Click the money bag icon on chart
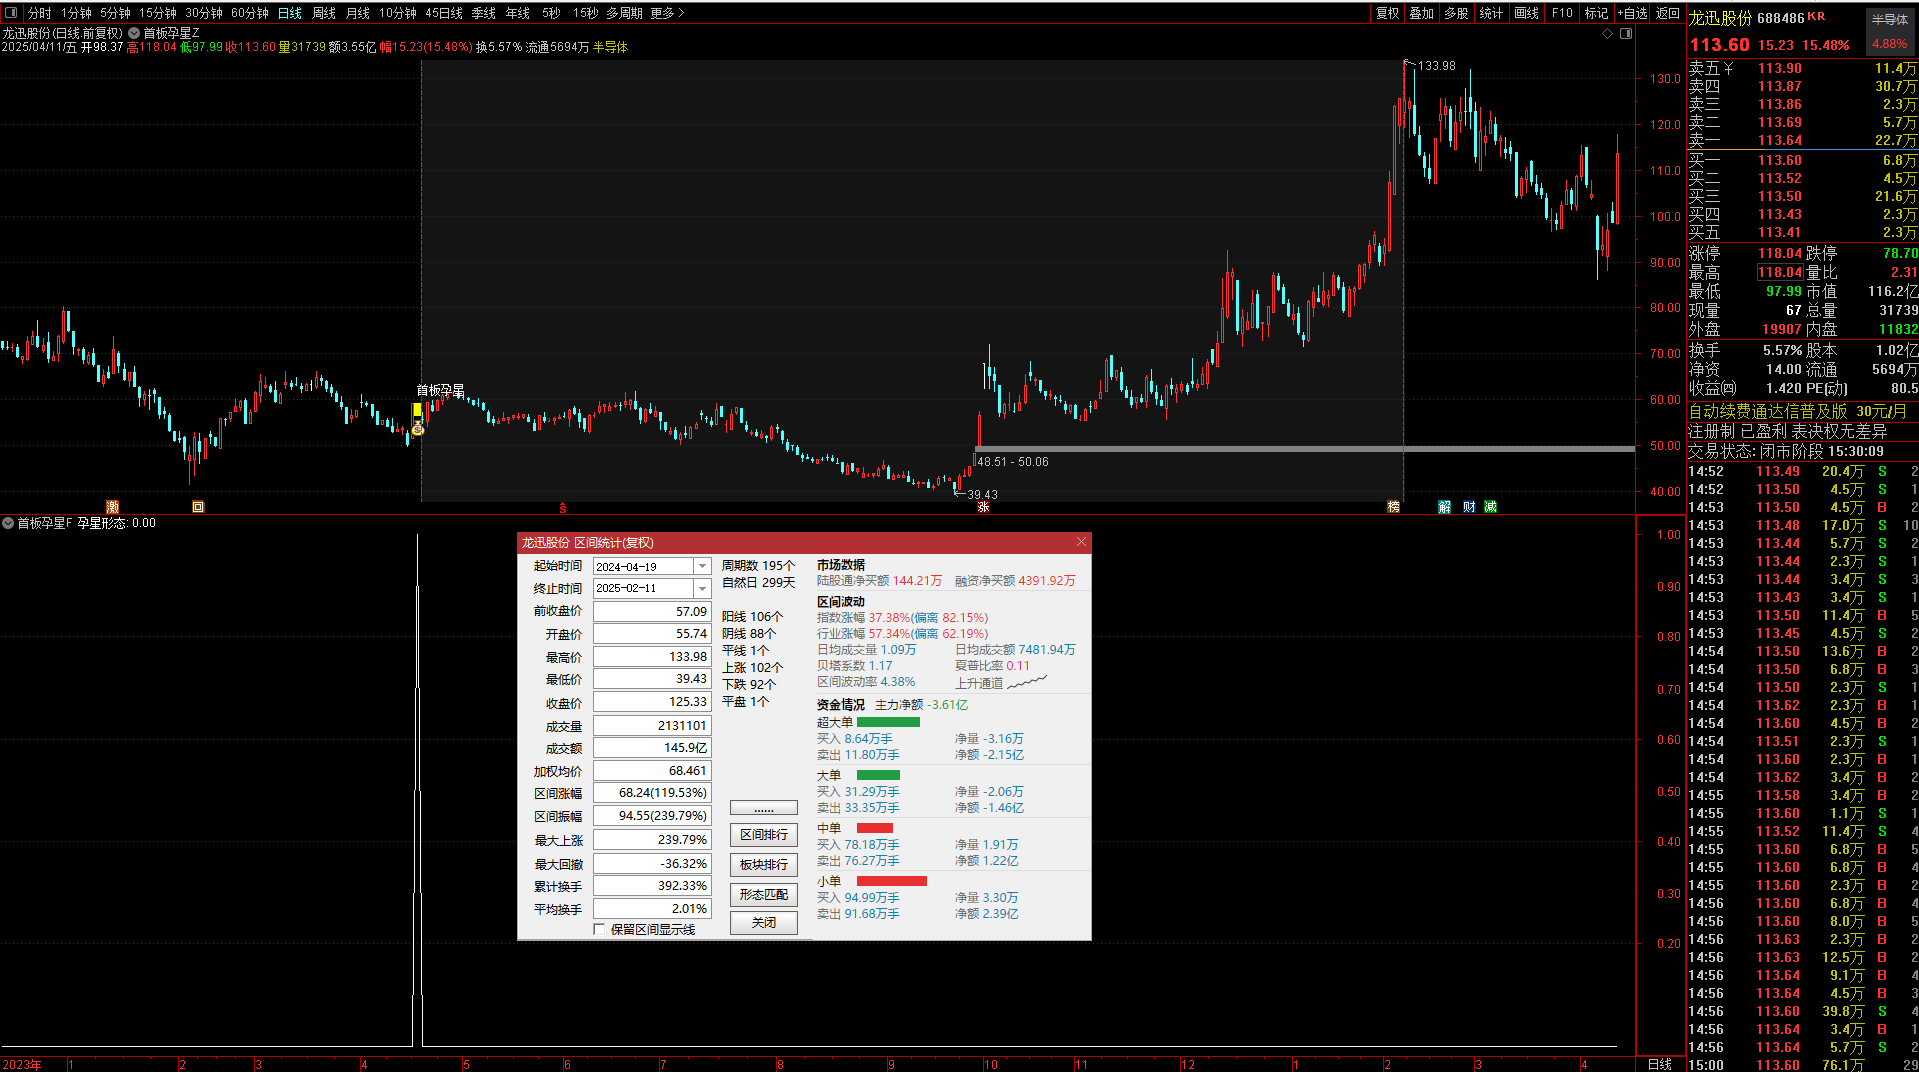 point(418,429)
